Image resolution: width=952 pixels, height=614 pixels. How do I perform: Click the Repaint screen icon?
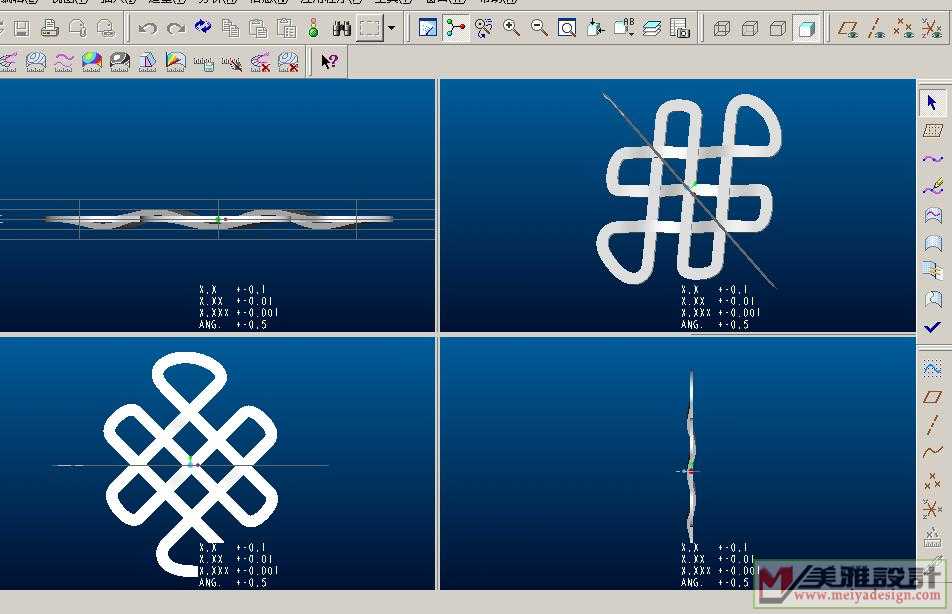point(428,28)
